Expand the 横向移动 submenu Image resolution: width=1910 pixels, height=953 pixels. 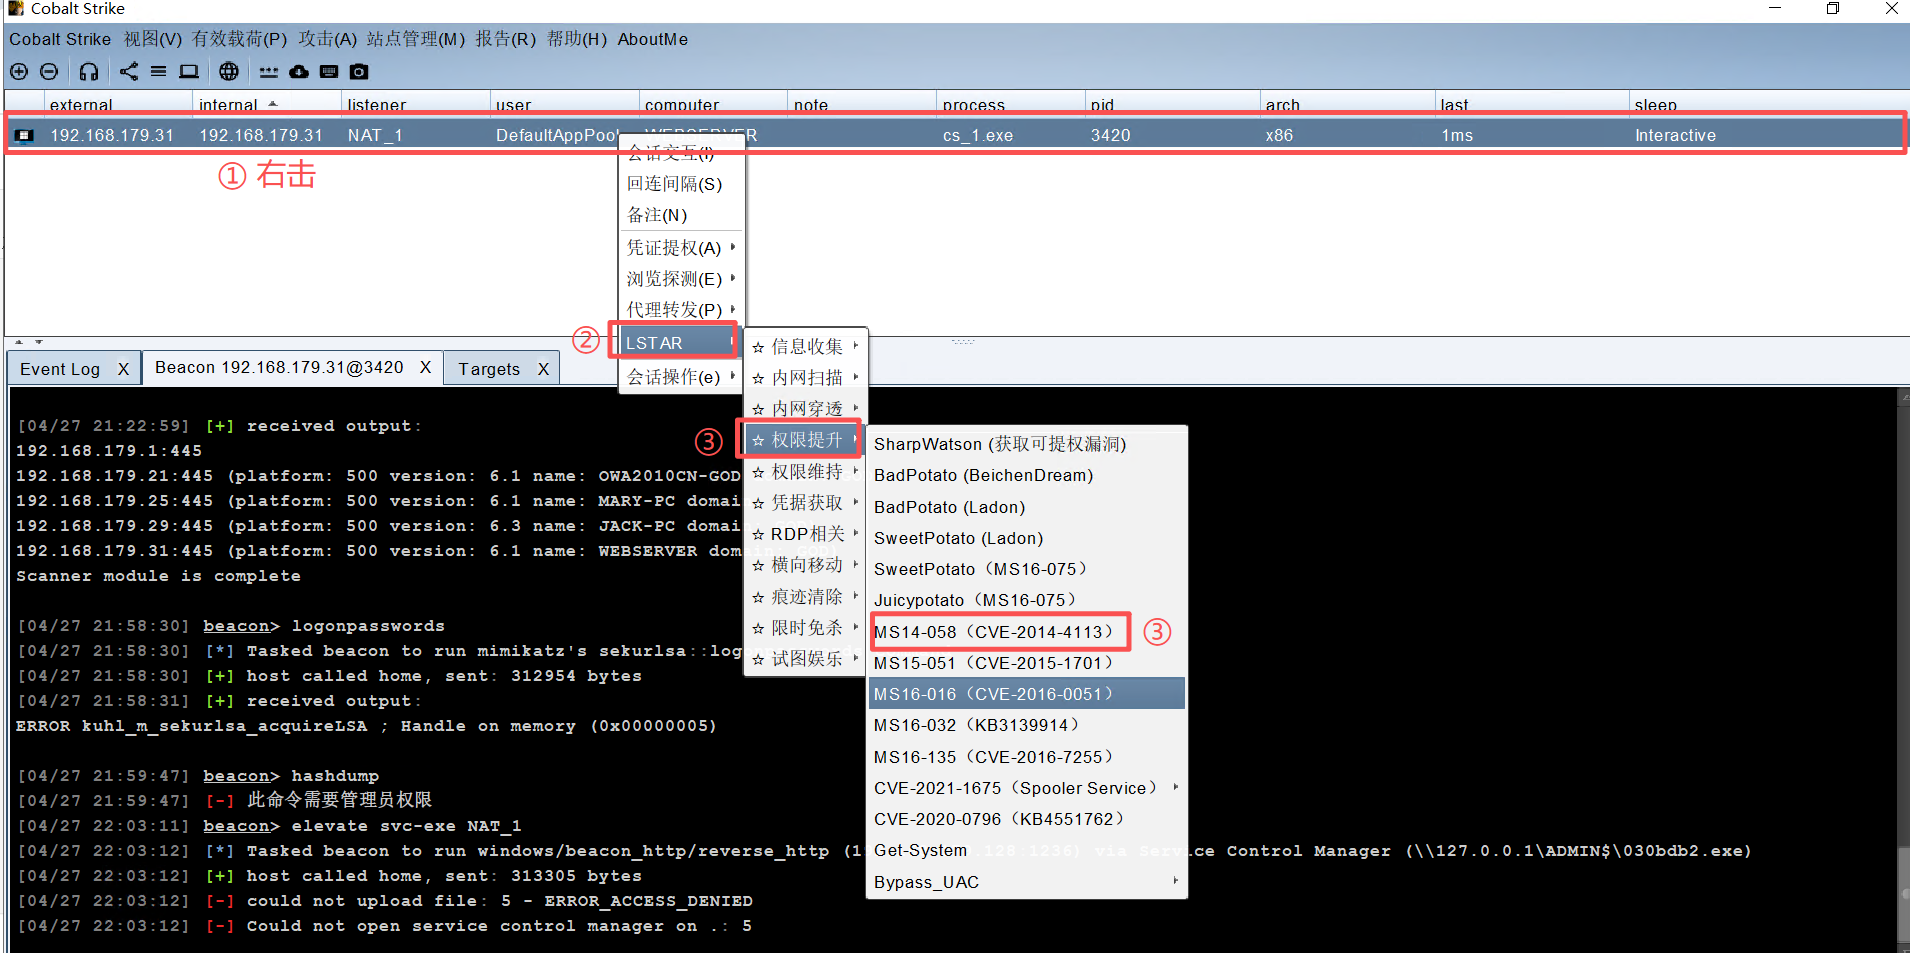[x=806, y=565]
